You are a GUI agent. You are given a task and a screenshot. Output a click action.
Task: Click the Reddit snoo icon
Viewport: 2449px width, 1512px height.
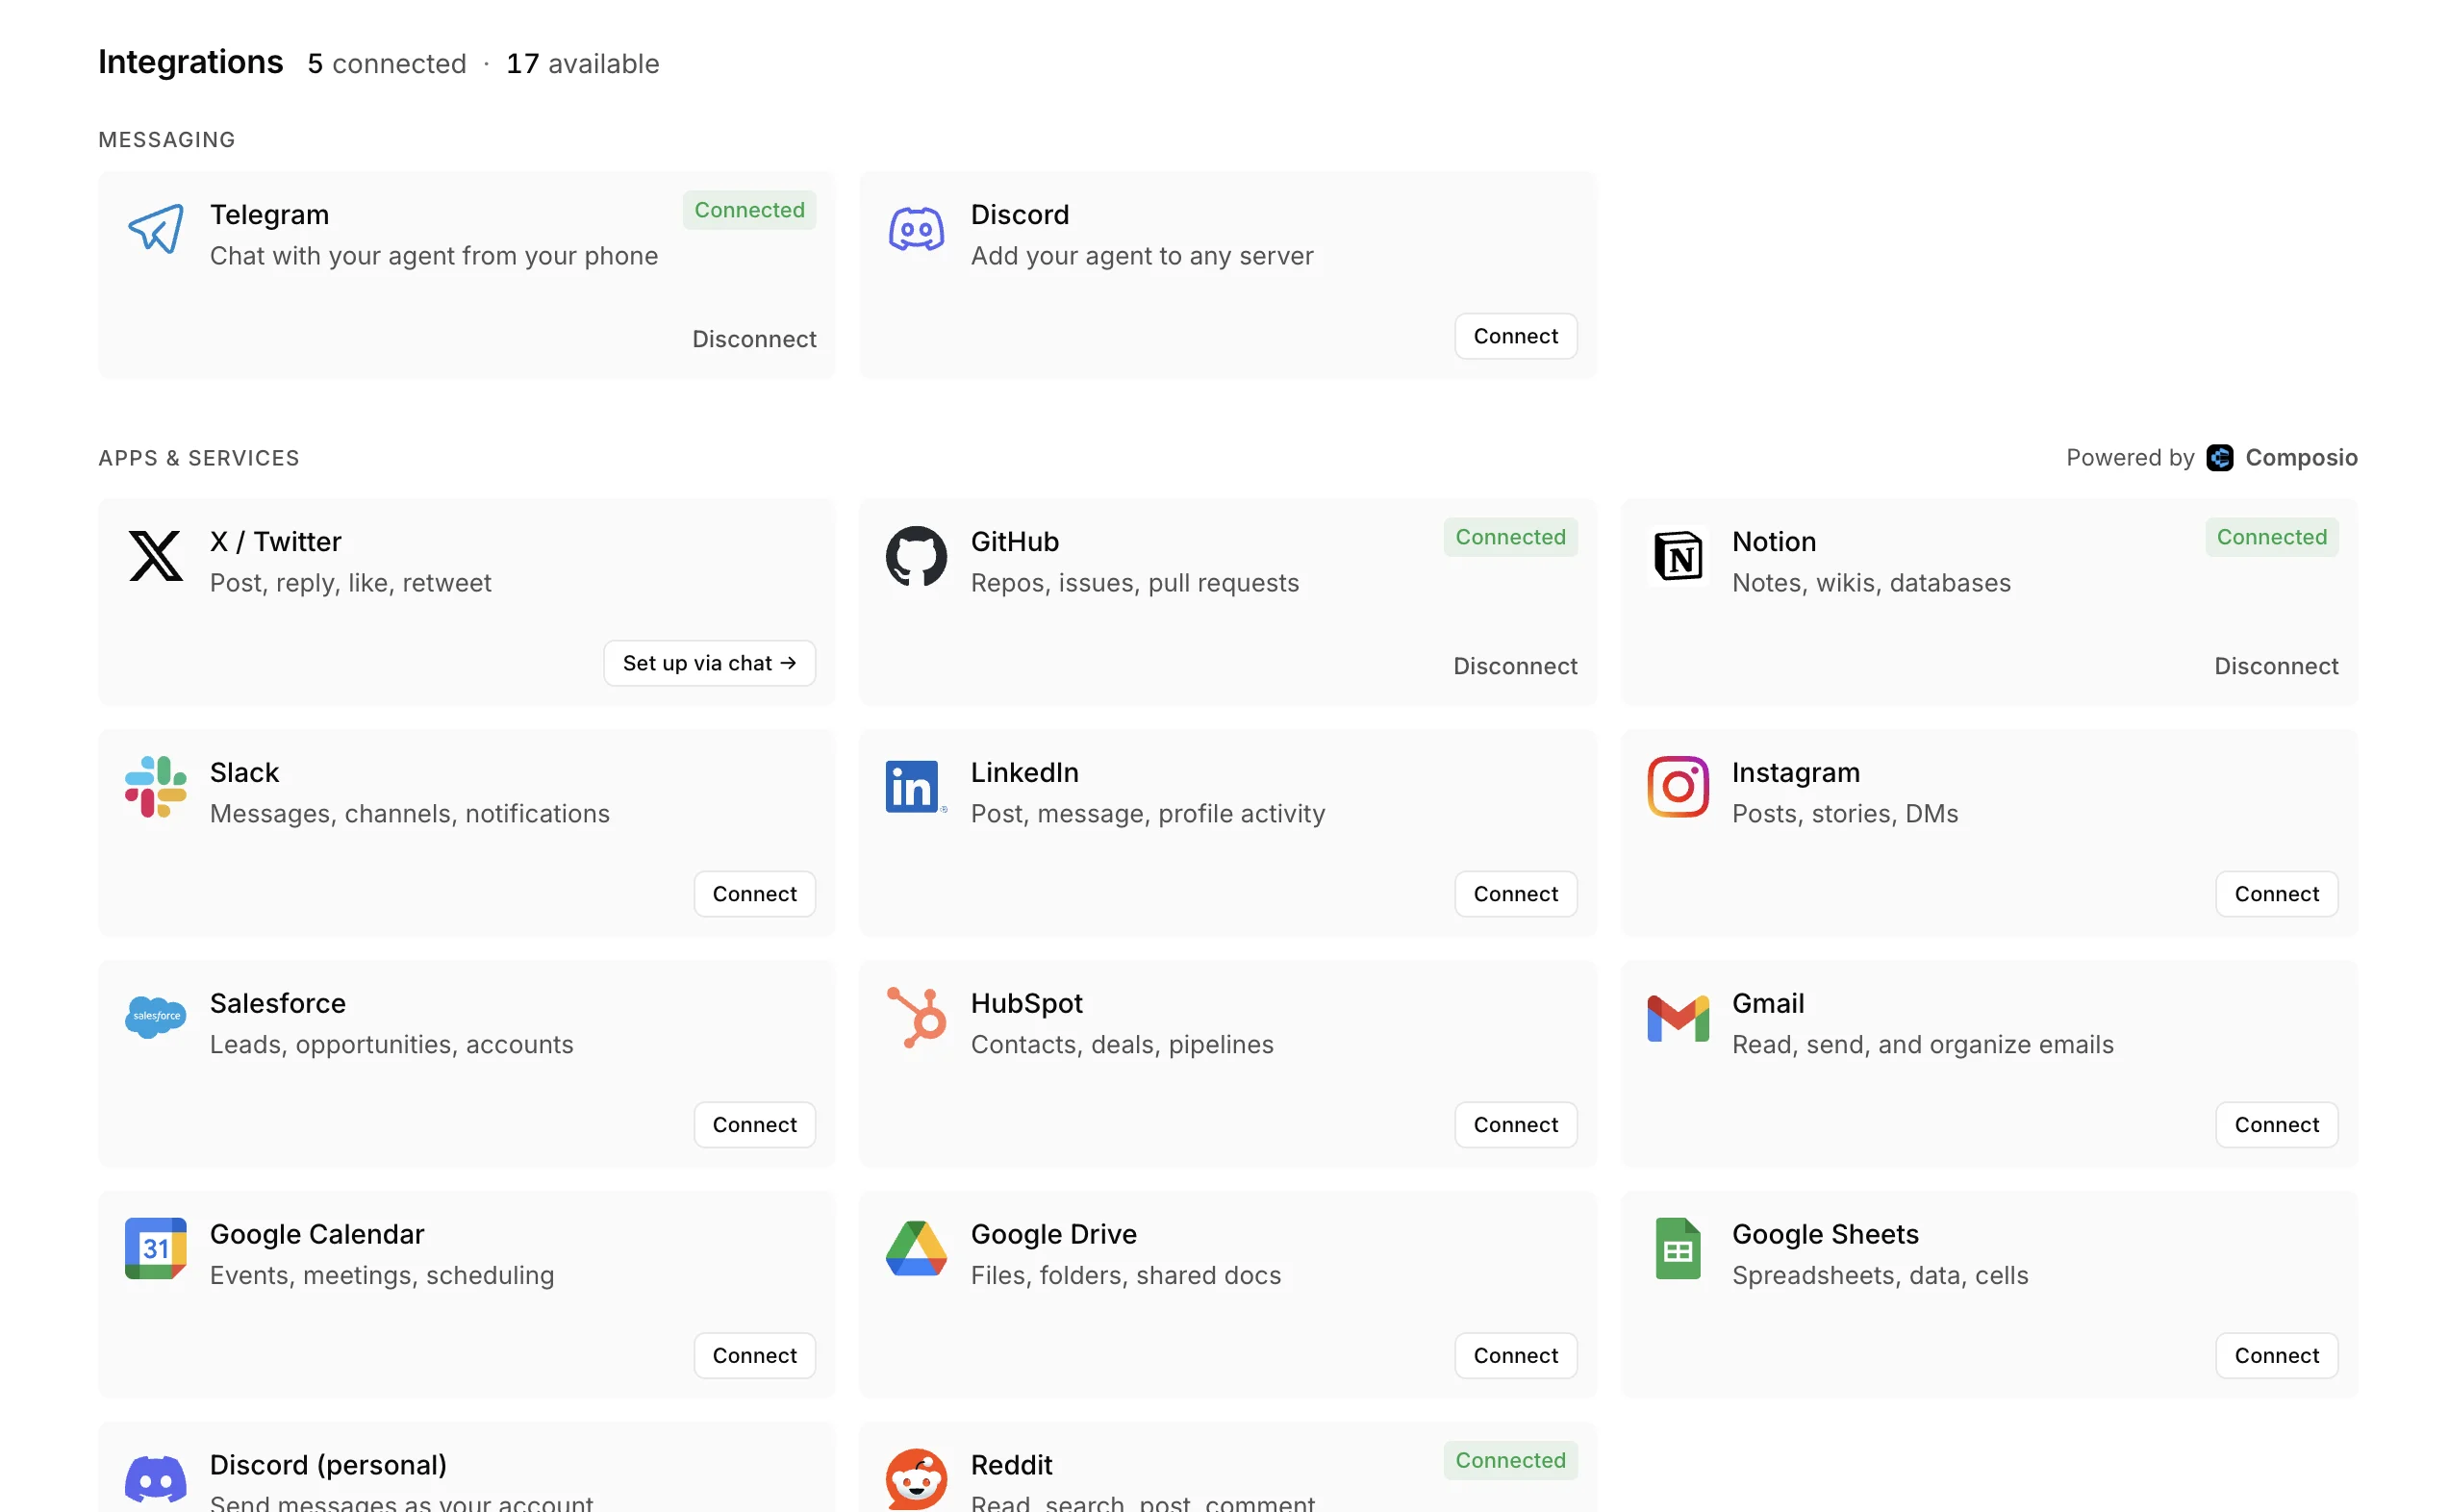(916, 1479)
